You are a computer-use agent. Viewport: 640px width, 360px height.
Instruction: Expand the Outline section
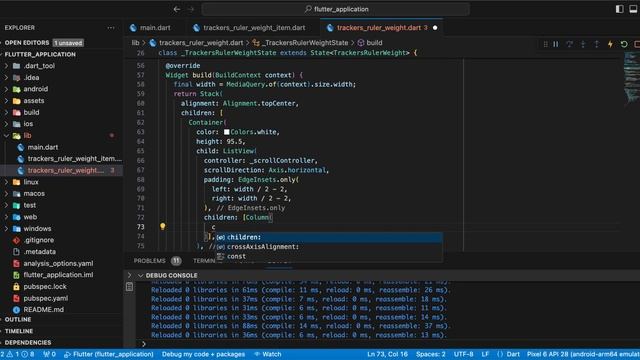pyautogui.click(x=18, y=320)
